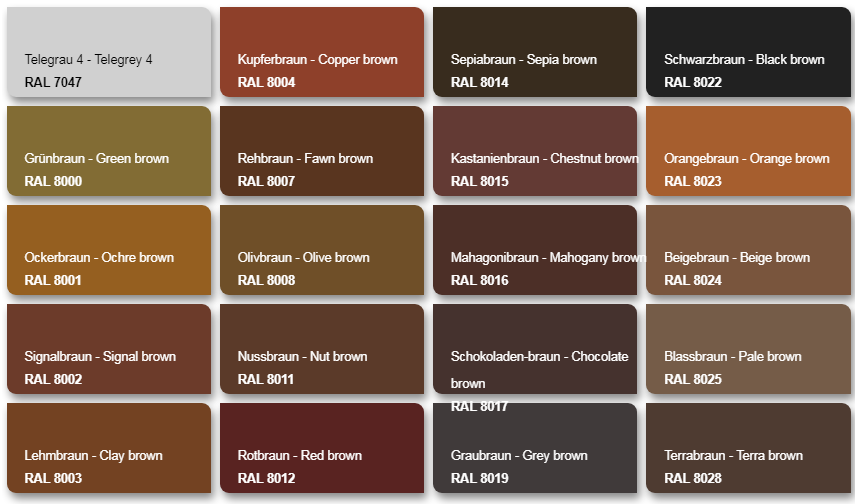Choose the Lehmbraun Clay brown RAL 8003 swatch
Viewport: 859px width, 504px height.
click(109, 449)
